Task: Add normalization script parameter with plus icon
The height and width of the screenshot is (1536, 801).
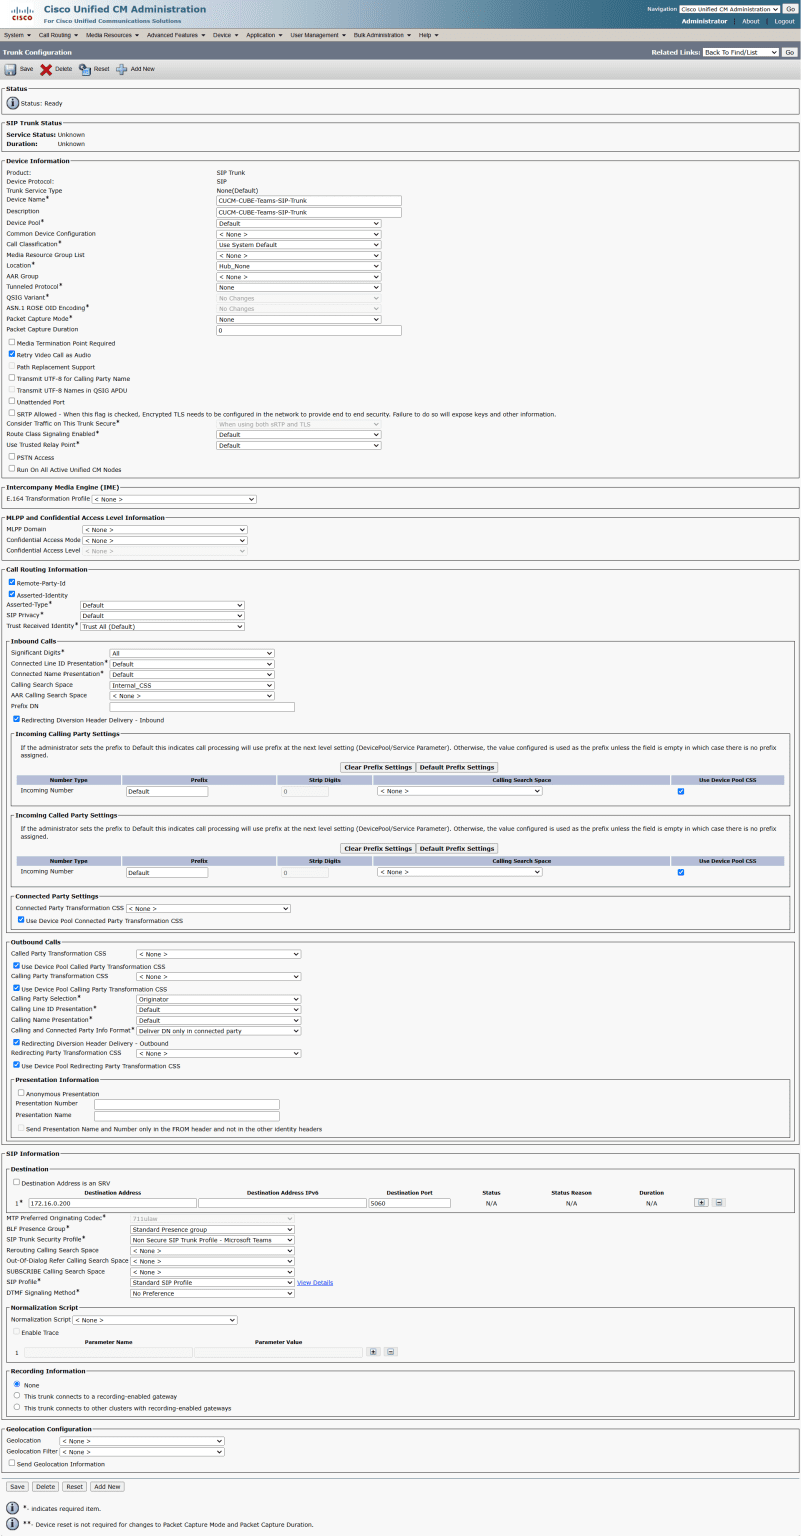Action: point(373,1351)
